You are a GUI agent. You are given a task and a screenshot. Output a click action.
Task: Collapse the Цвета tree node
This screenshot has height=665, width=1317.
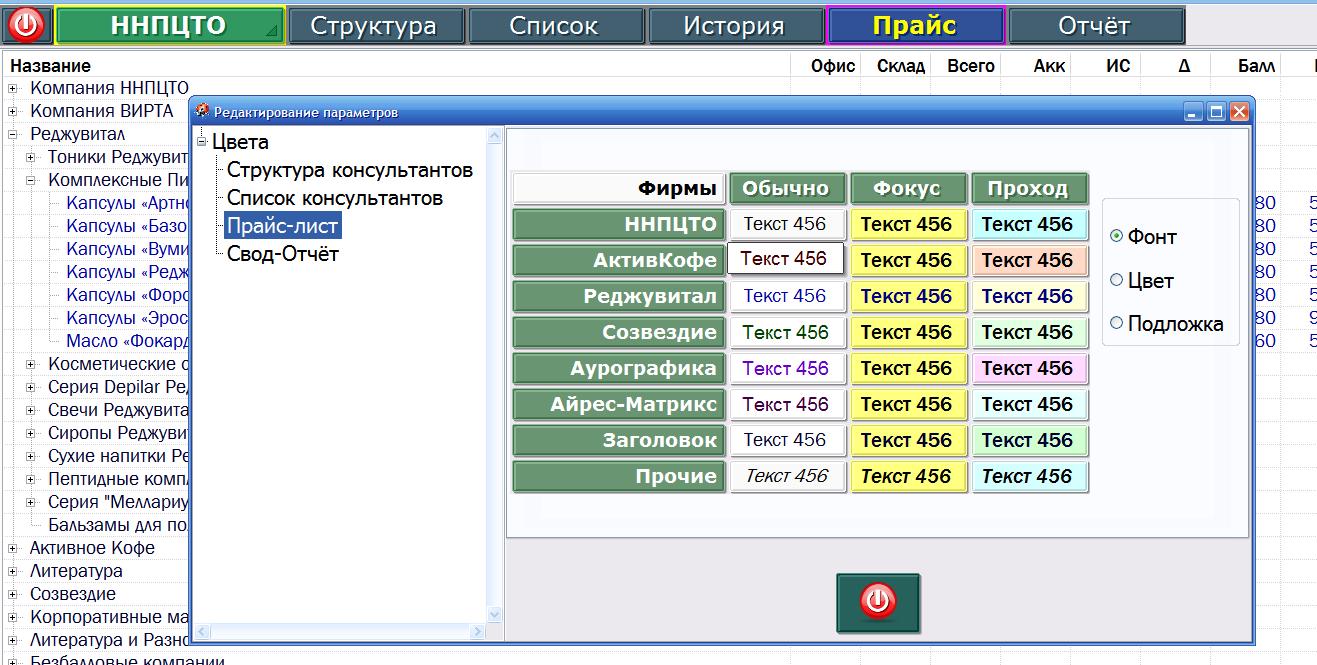[202, 142]
